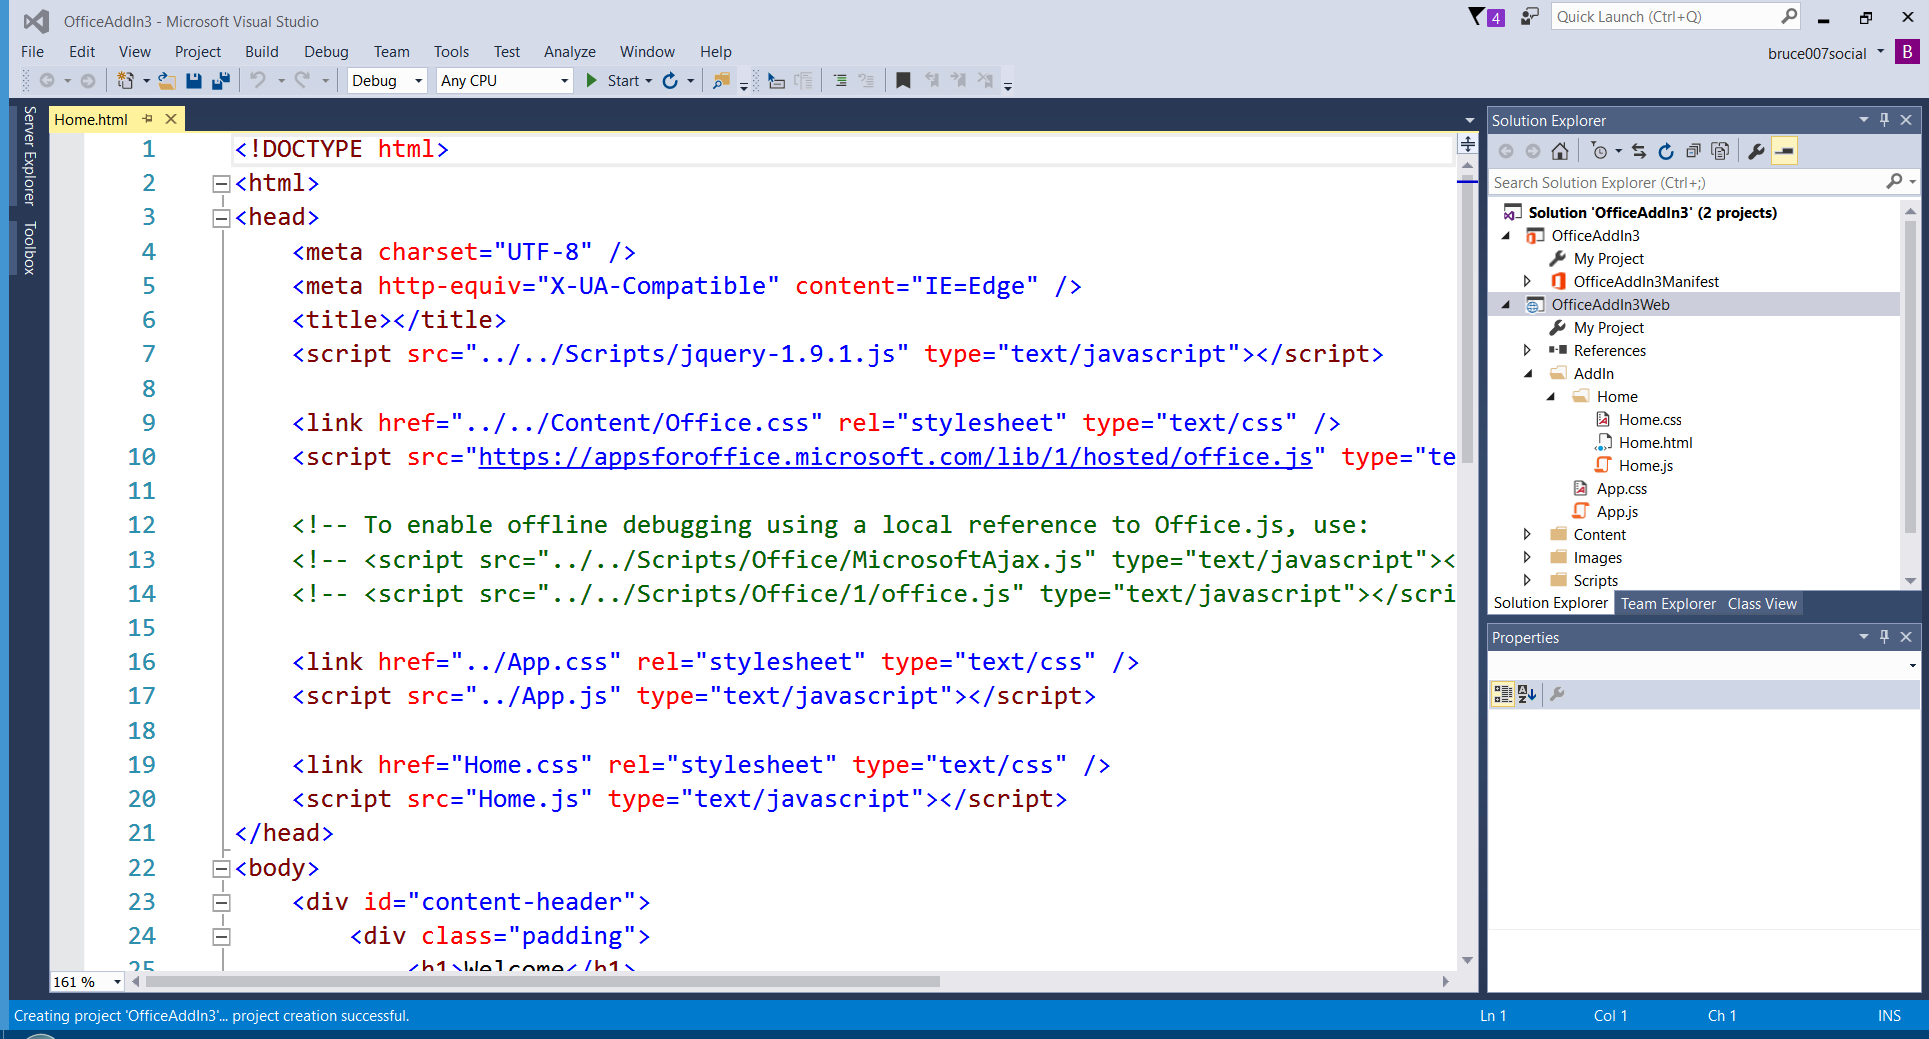Click the split editor handle above scrollbar
This screenshot has height=1039, width=1929.
[x=1467, y=144]
